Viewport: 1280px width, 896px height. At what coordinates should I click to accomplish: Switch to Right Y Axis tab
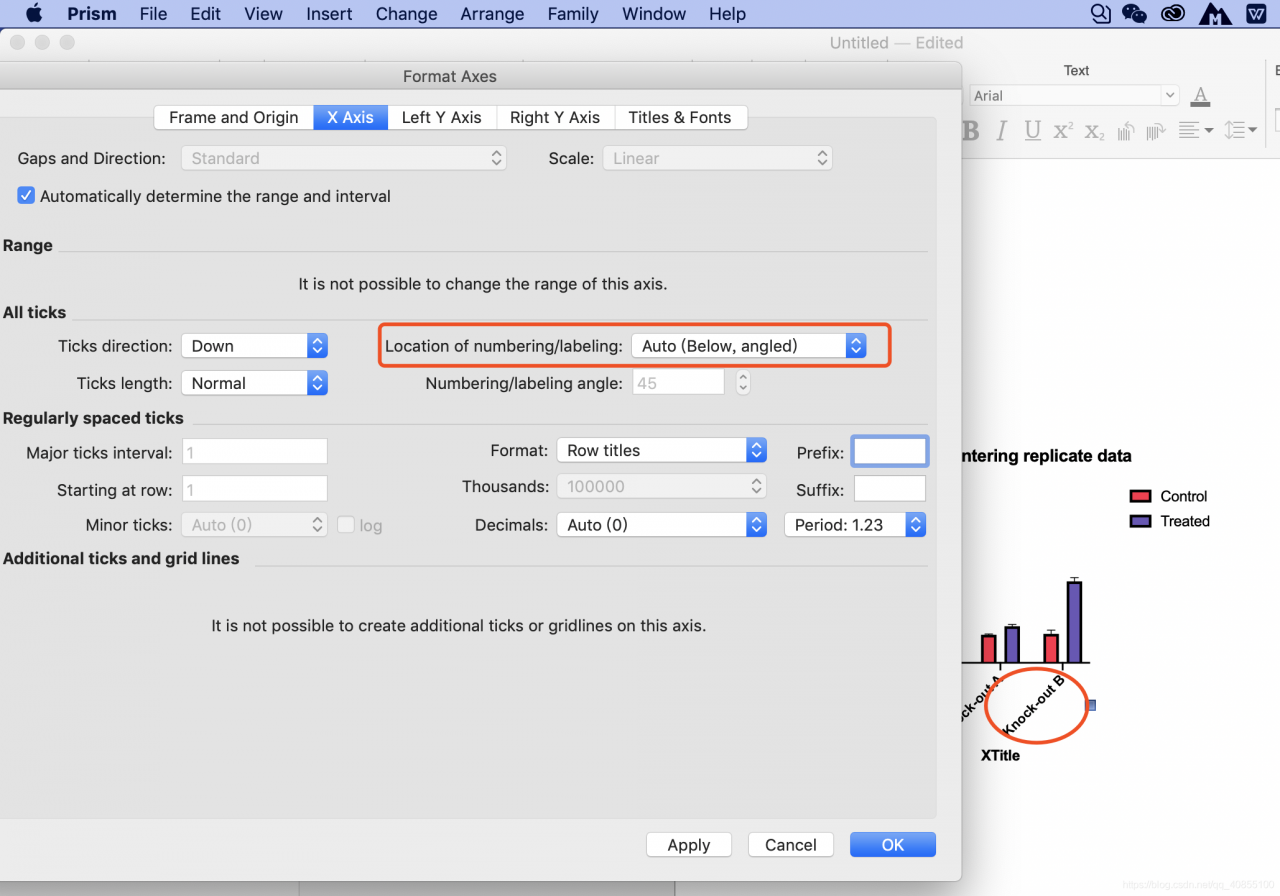(555, 117)
